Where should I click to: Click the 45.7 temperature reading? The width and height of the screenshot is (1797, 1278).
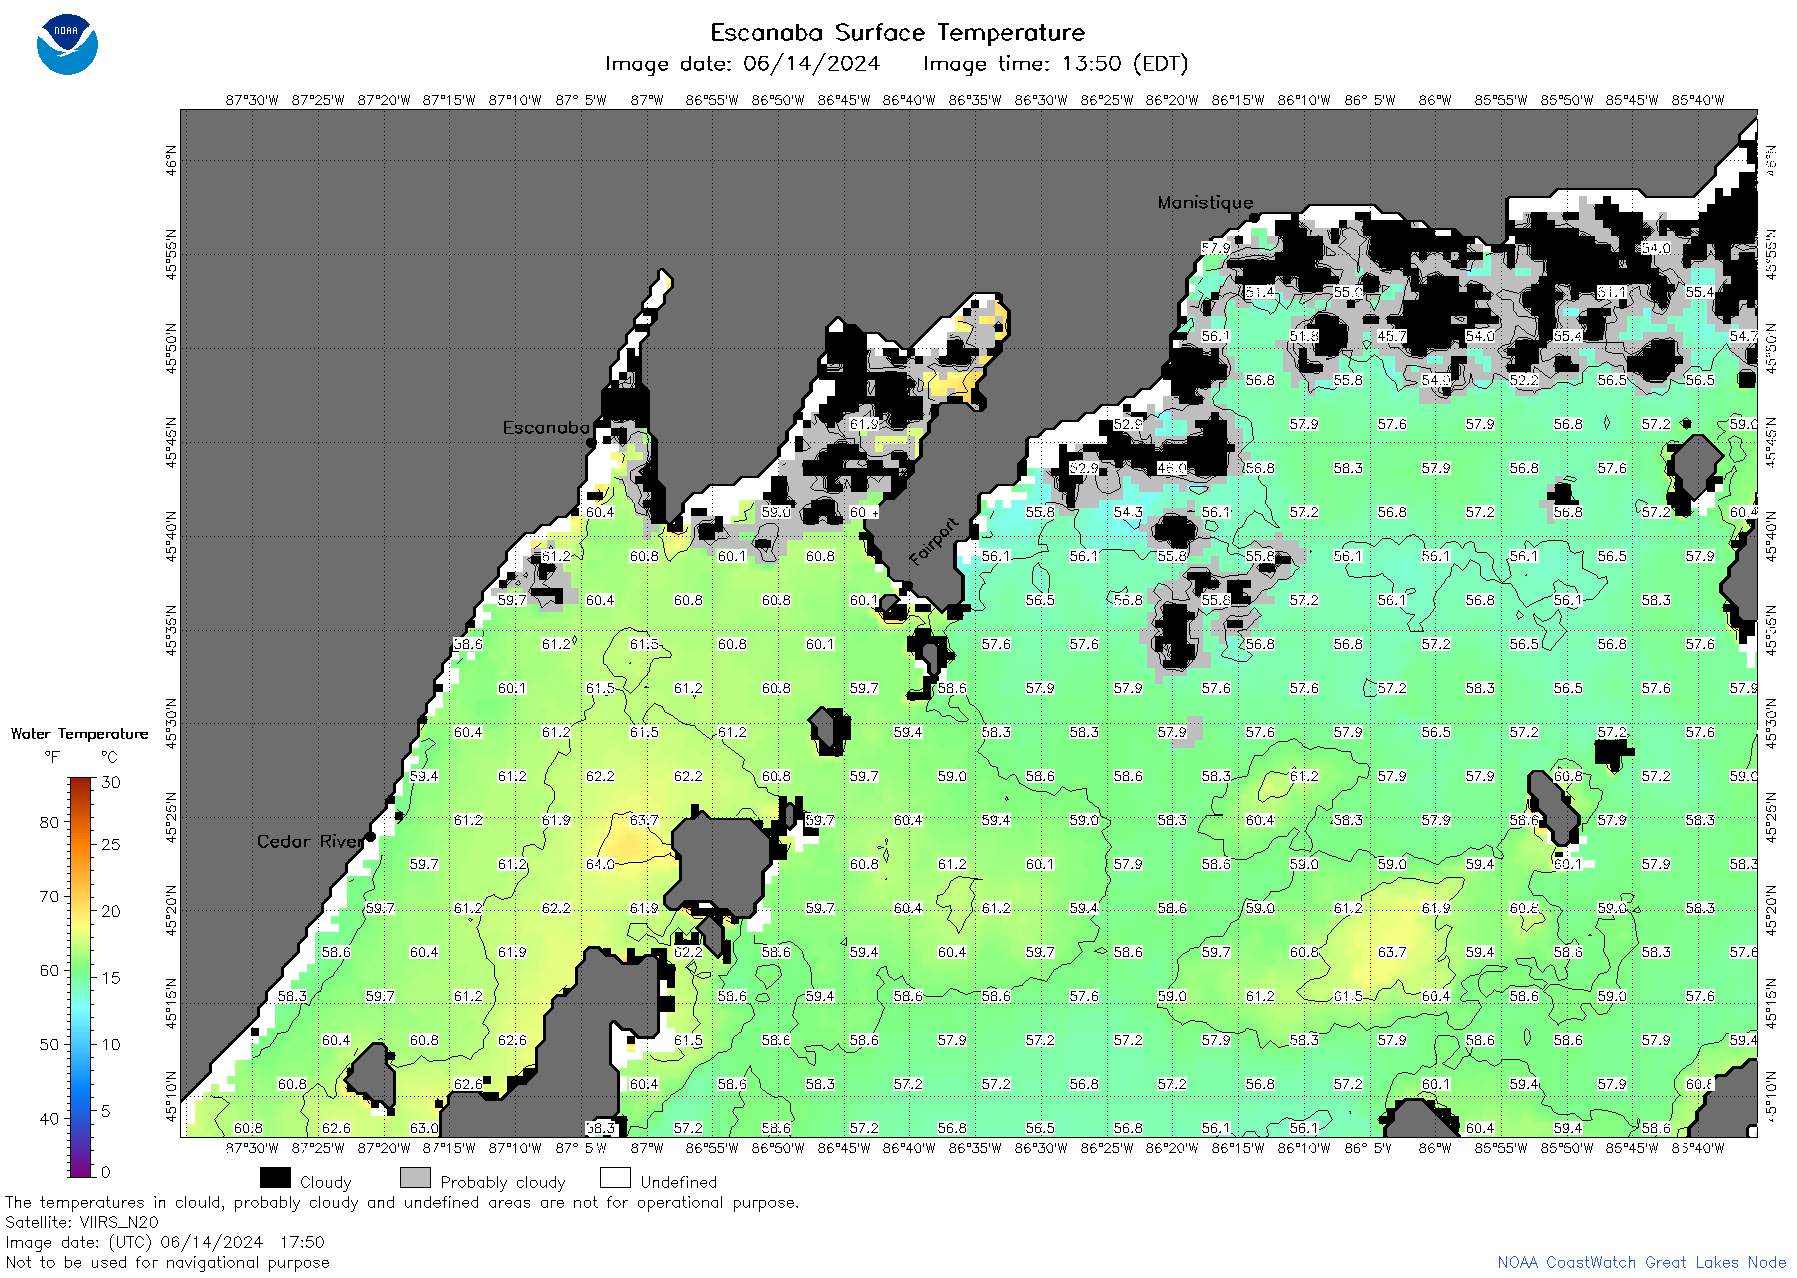pyautogui.click(x=1392, y=336)
